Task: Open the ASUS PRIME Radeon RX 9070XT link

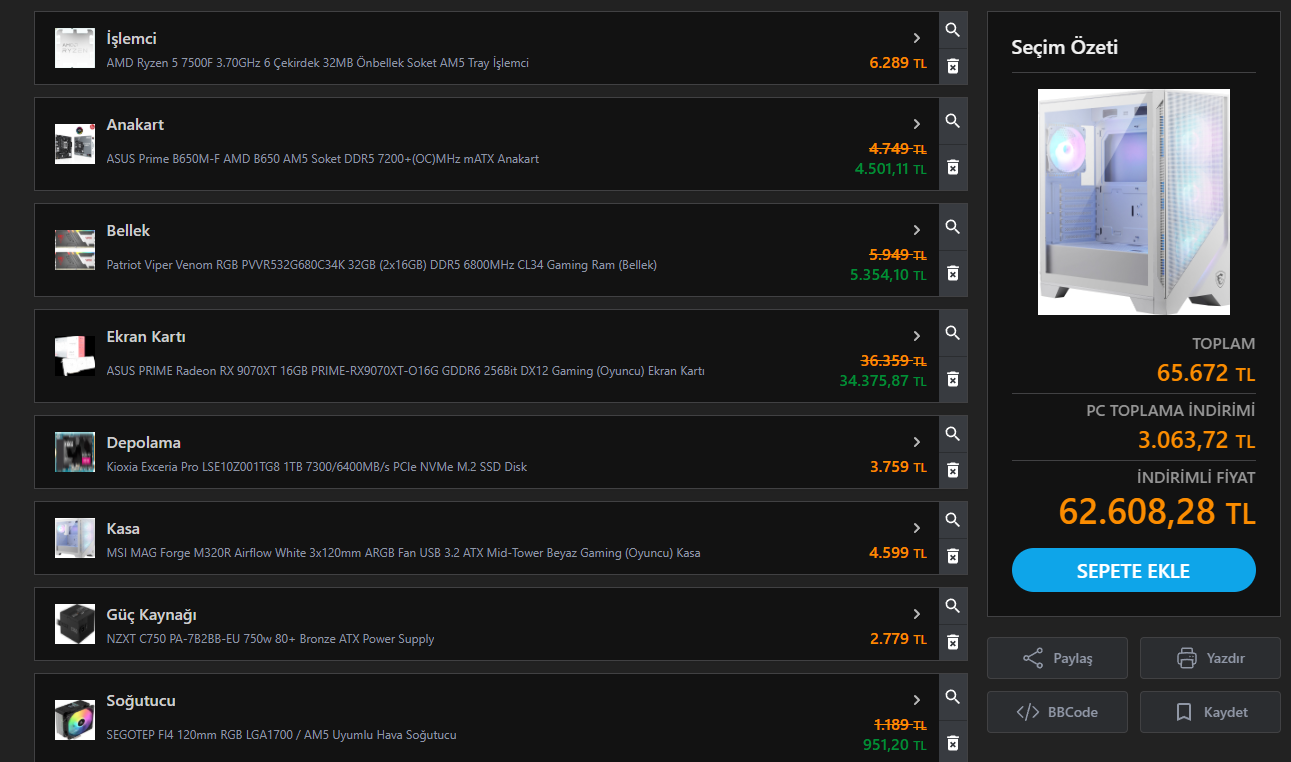Action: click(x=406, y=371)
